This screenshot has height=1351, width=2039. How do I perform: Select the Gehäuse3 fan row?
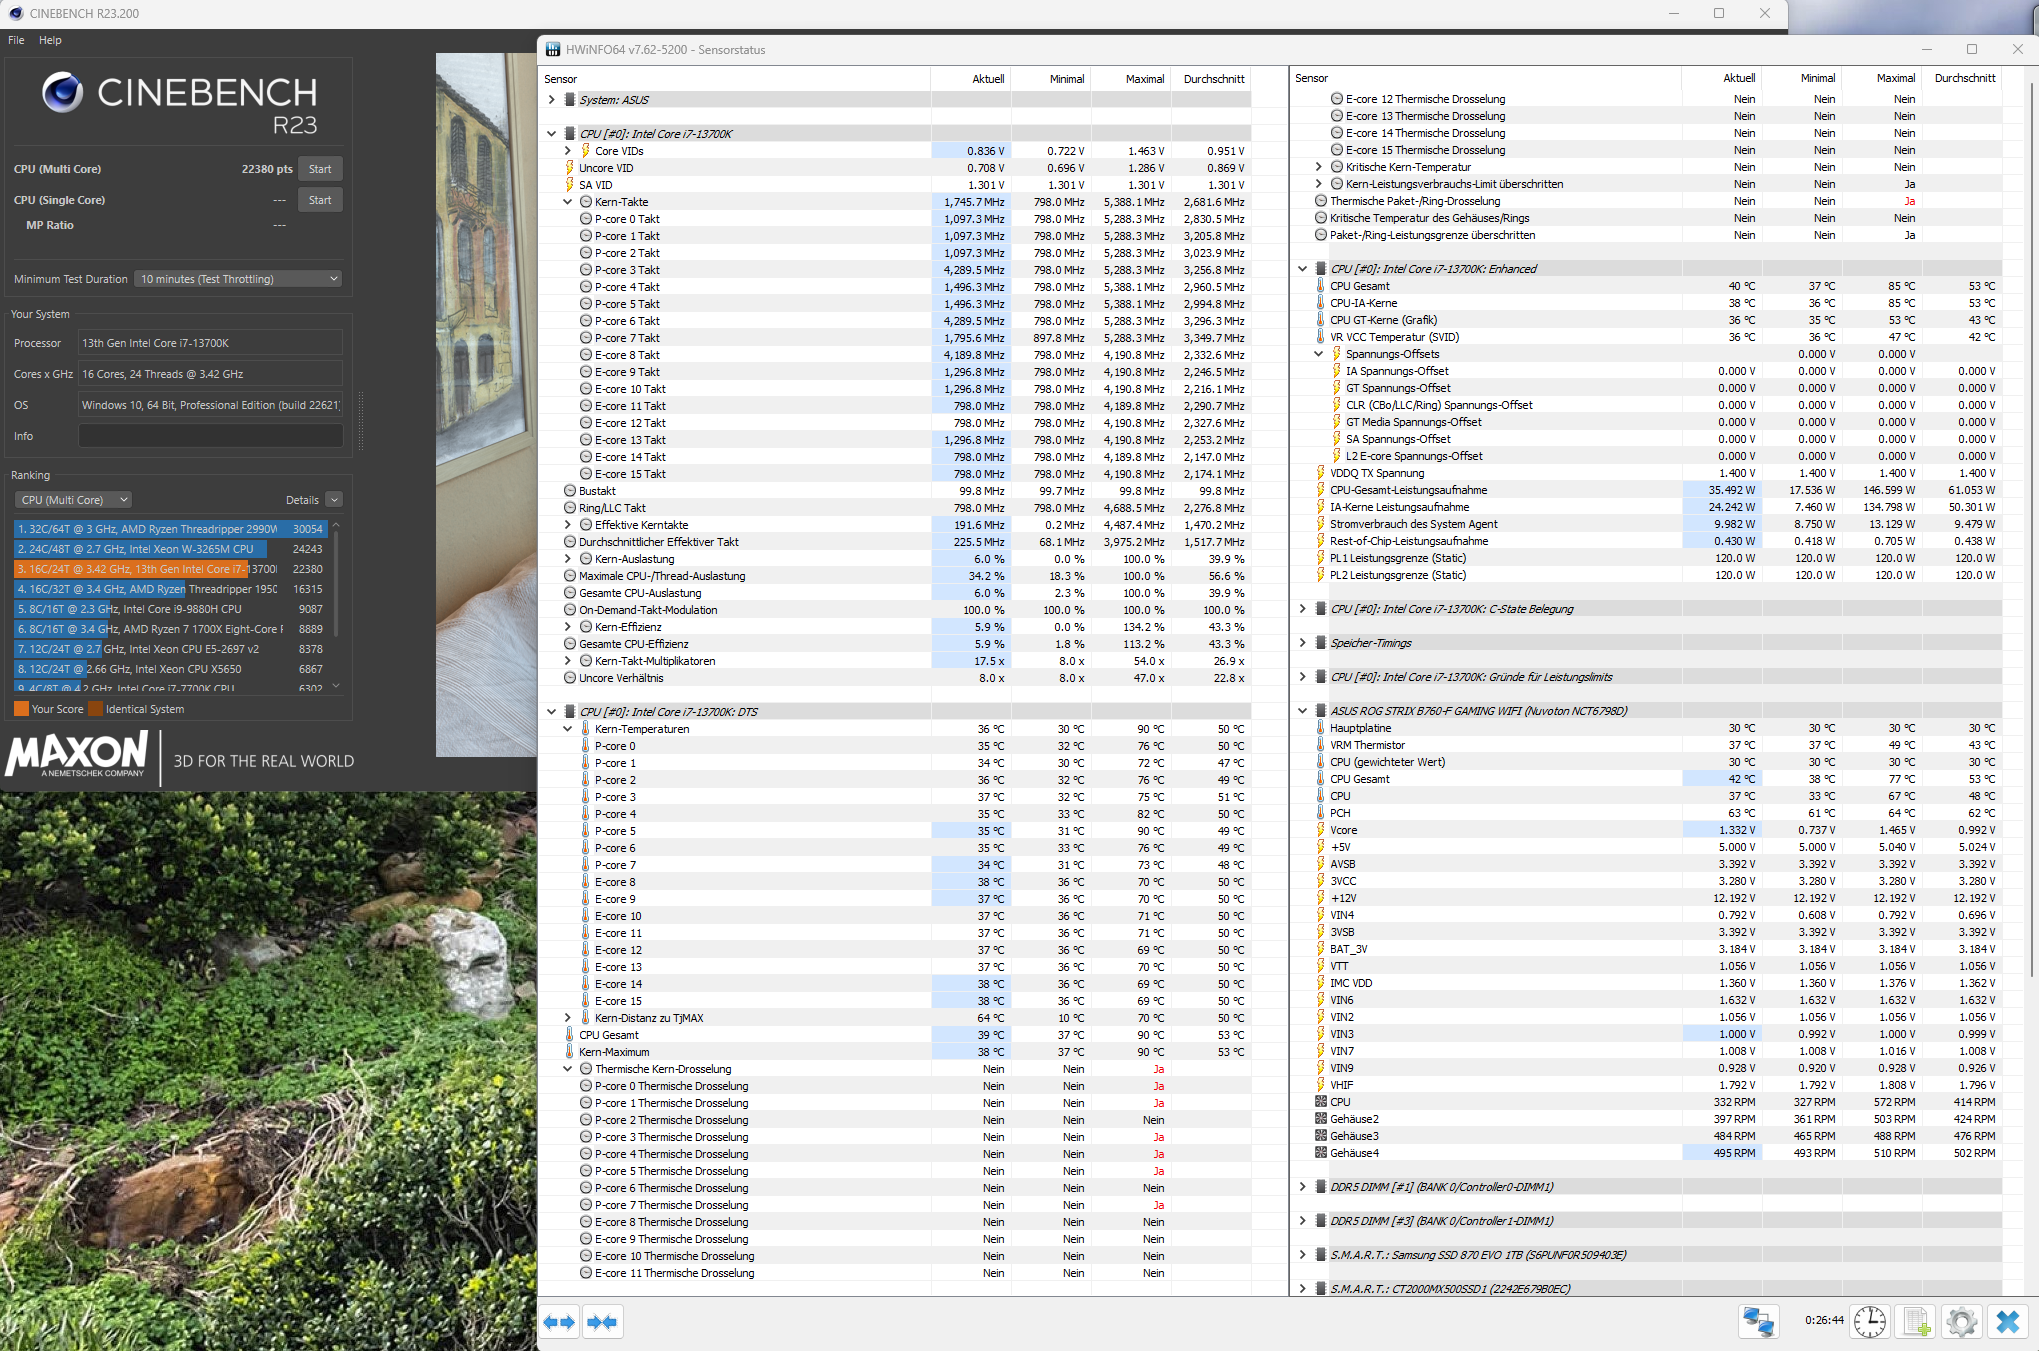[1646, 1136]
